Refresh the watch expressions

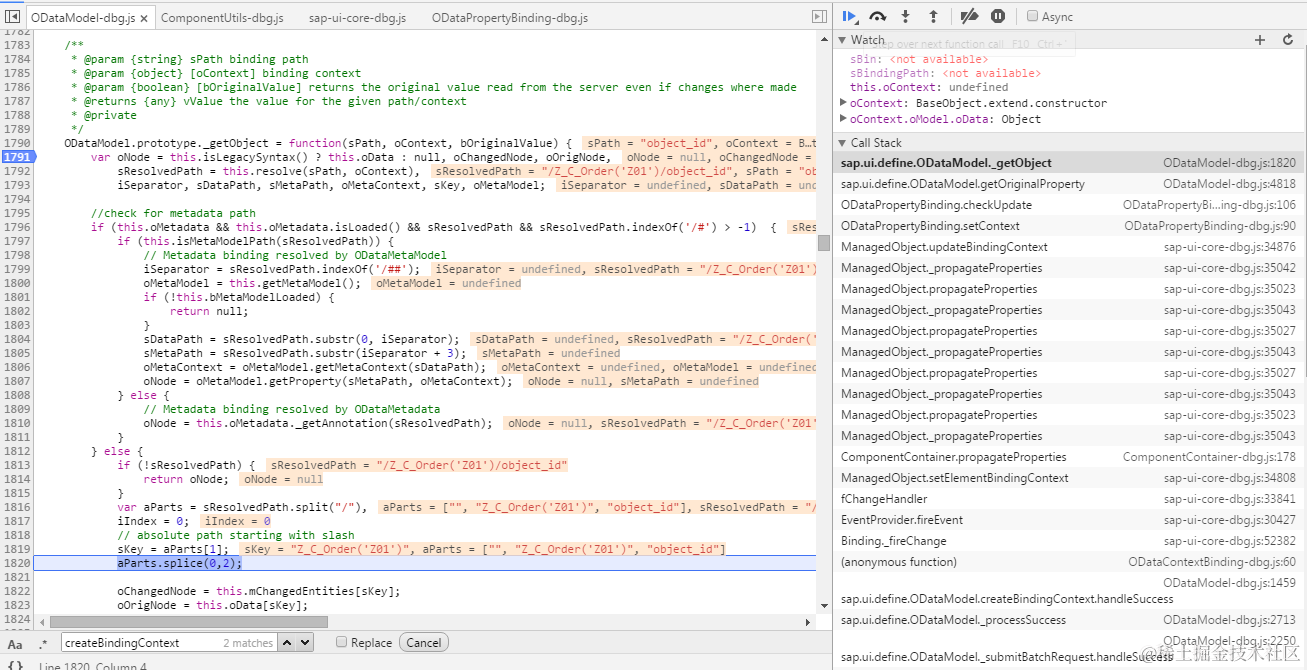pyautogui.click(x=1288, y=40)
